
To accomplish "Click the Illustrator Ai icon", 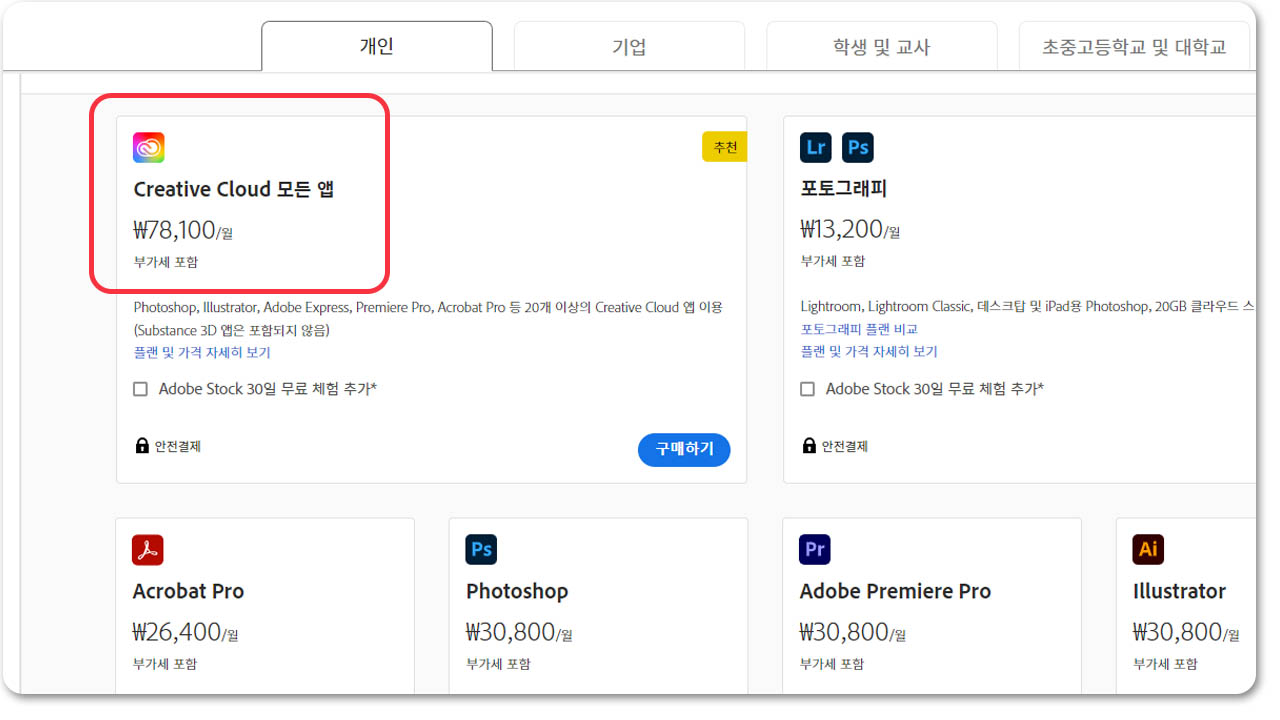I will [1148, 549].
